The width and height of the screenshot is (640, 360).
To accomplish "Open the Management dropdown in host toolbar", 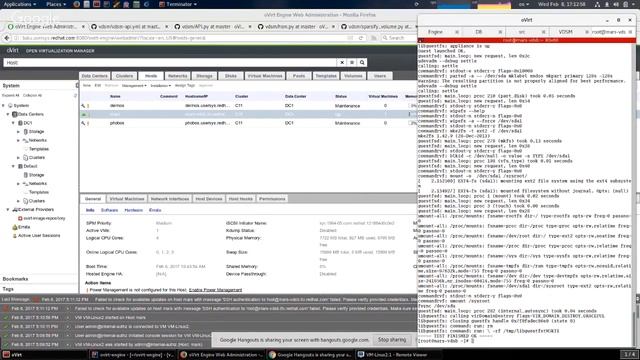I will pyautogui.click(x=134, y=86).
